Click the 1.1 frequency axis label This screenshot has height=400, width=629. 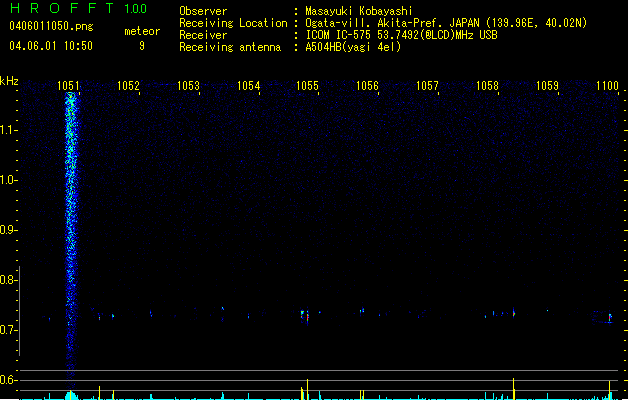(8, 130)
